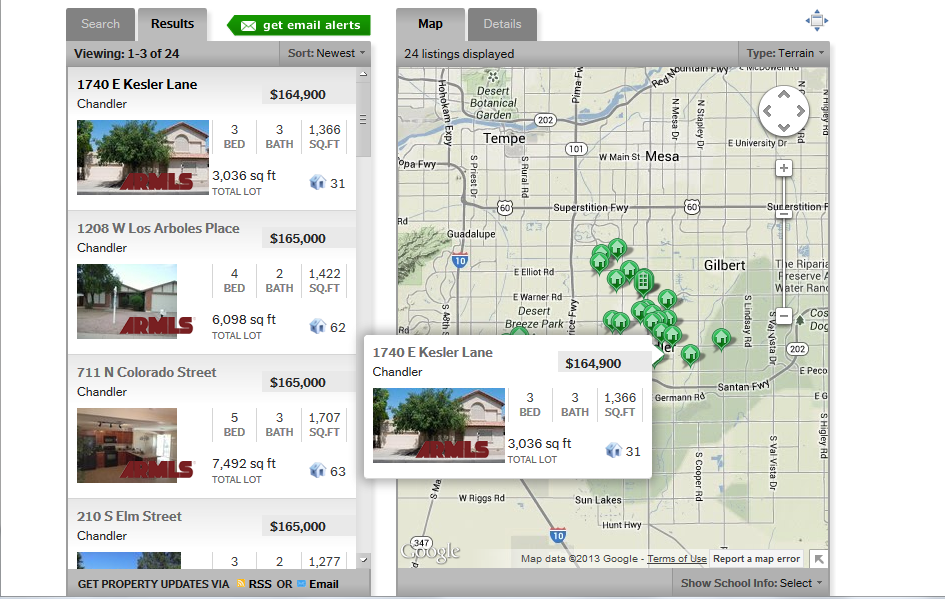Click photo count icon for 711 N Colorado Street
This screenshot has width=945, height=599.
318,471
